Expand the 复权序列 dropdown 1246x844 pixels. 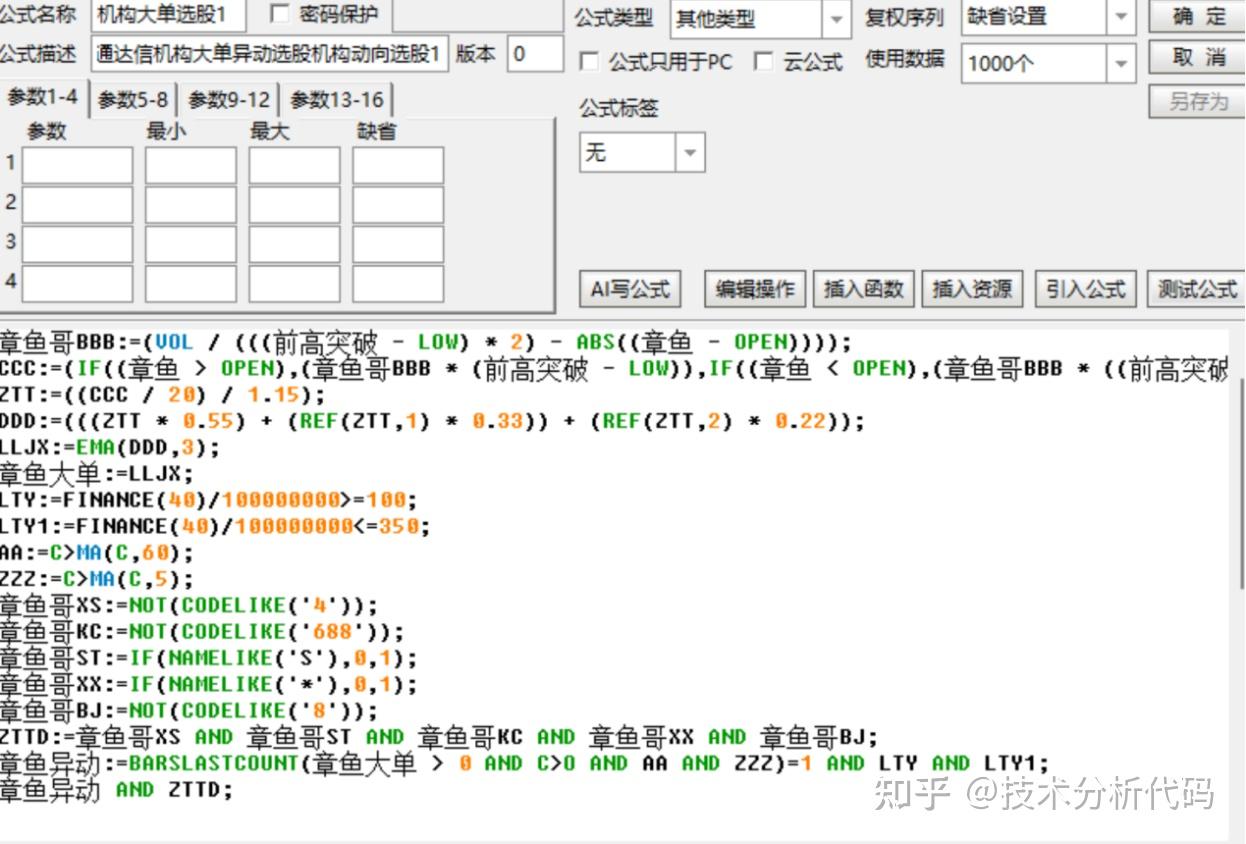(1121, 17)
